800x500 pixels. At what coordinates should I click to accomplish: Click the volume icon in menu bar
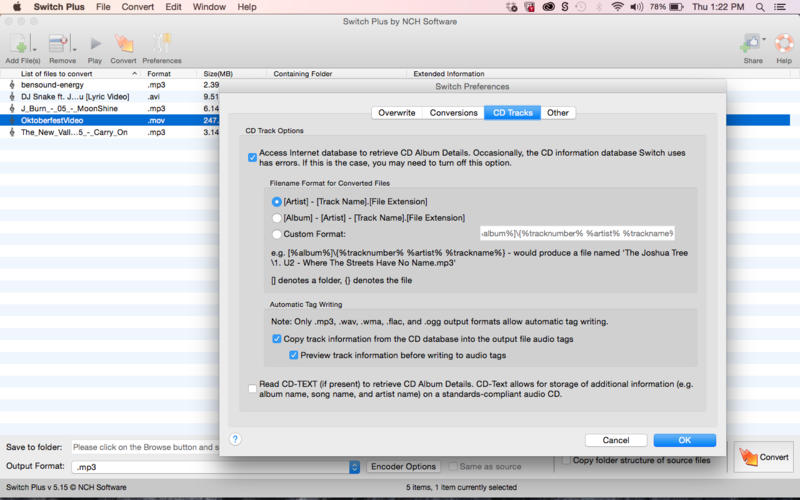tap(636, 7)
